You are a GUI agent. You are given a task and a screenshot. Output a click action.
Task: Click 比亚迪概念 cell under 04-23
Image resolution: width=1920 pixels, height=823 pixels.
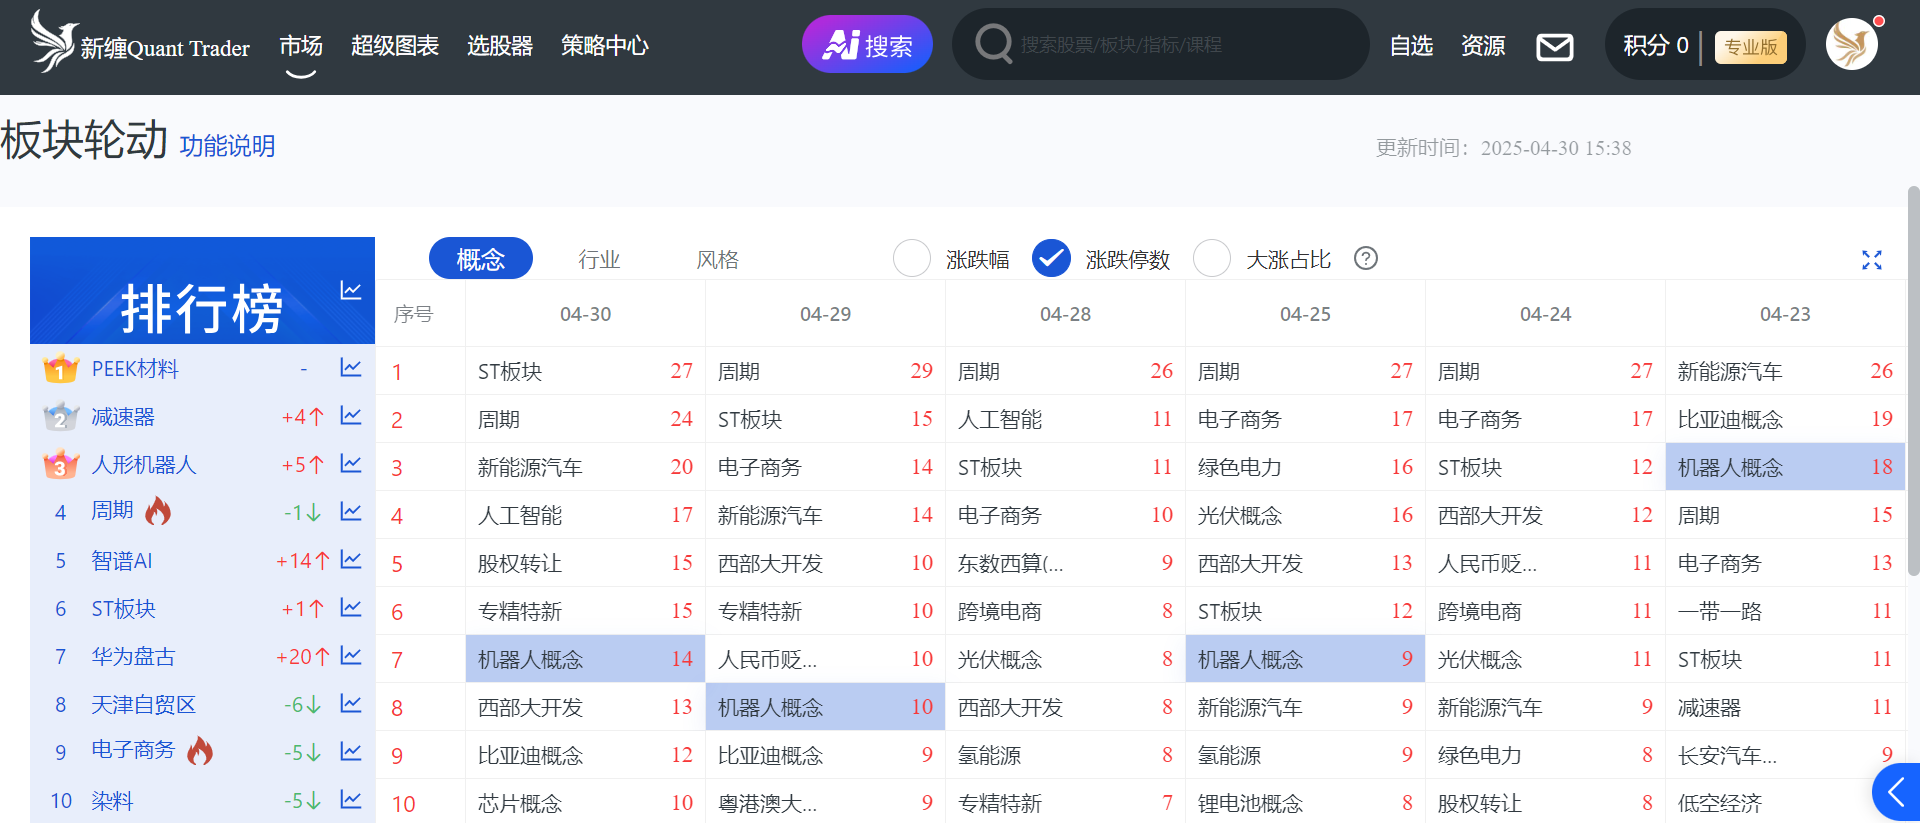pos(1785,419)
